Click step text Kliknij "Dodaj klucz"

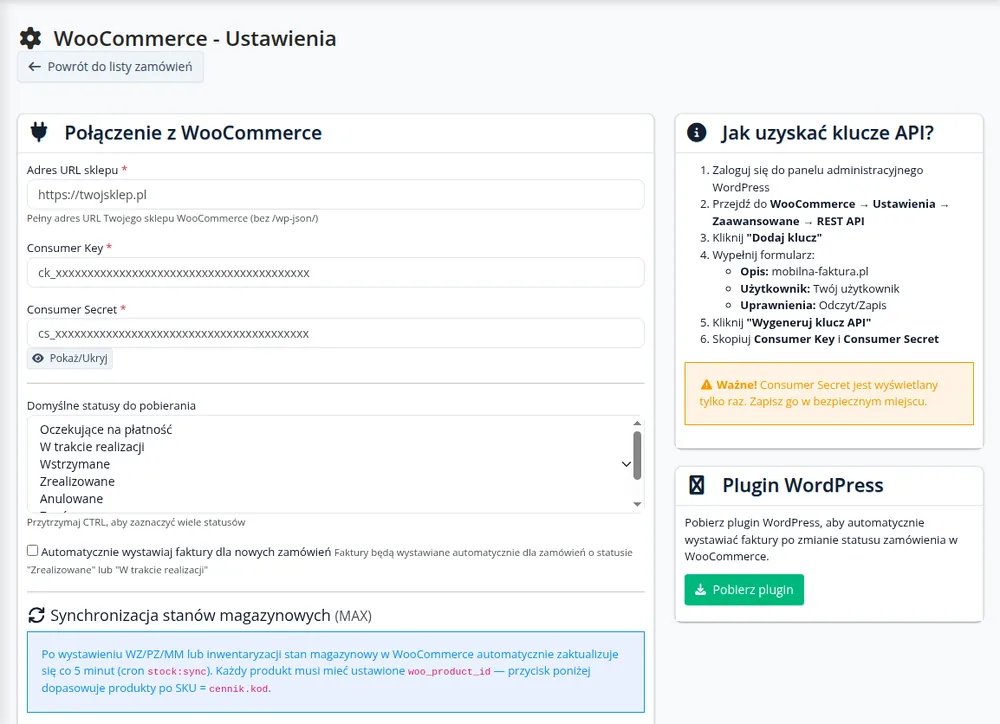point(767,237)
